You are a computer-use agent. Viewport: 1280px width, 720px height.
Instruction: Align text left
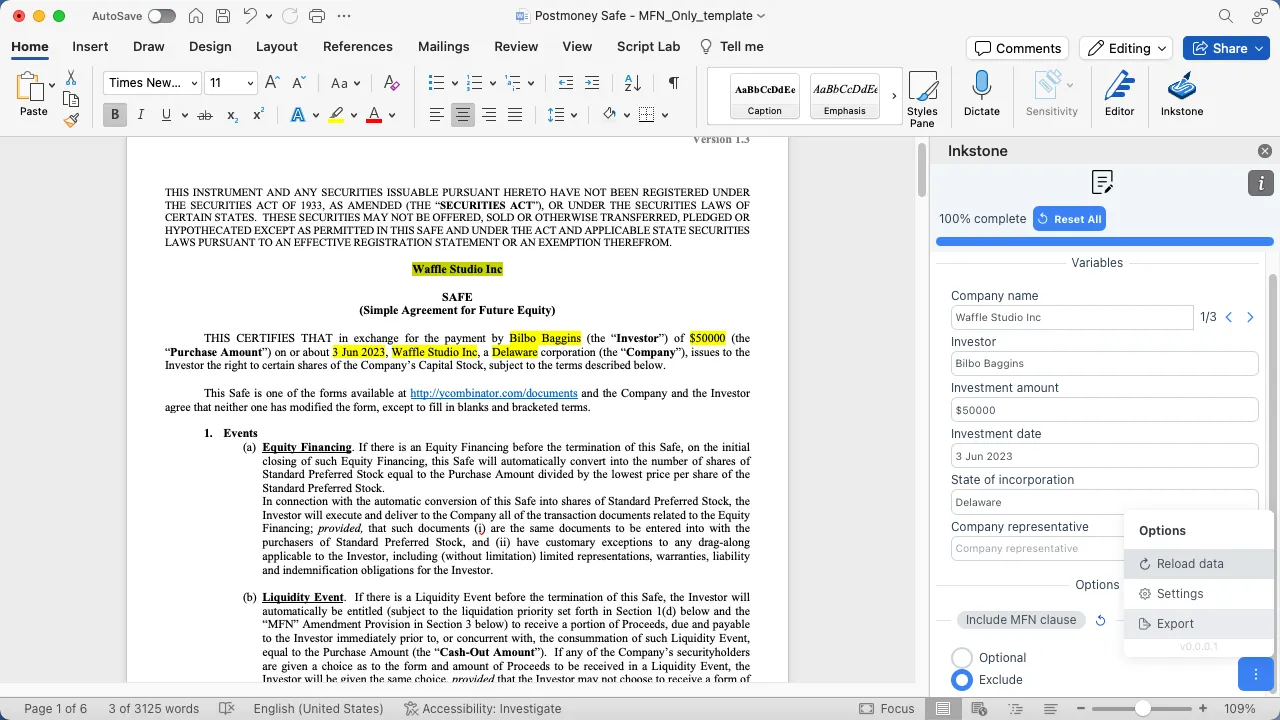pos(437,115)
